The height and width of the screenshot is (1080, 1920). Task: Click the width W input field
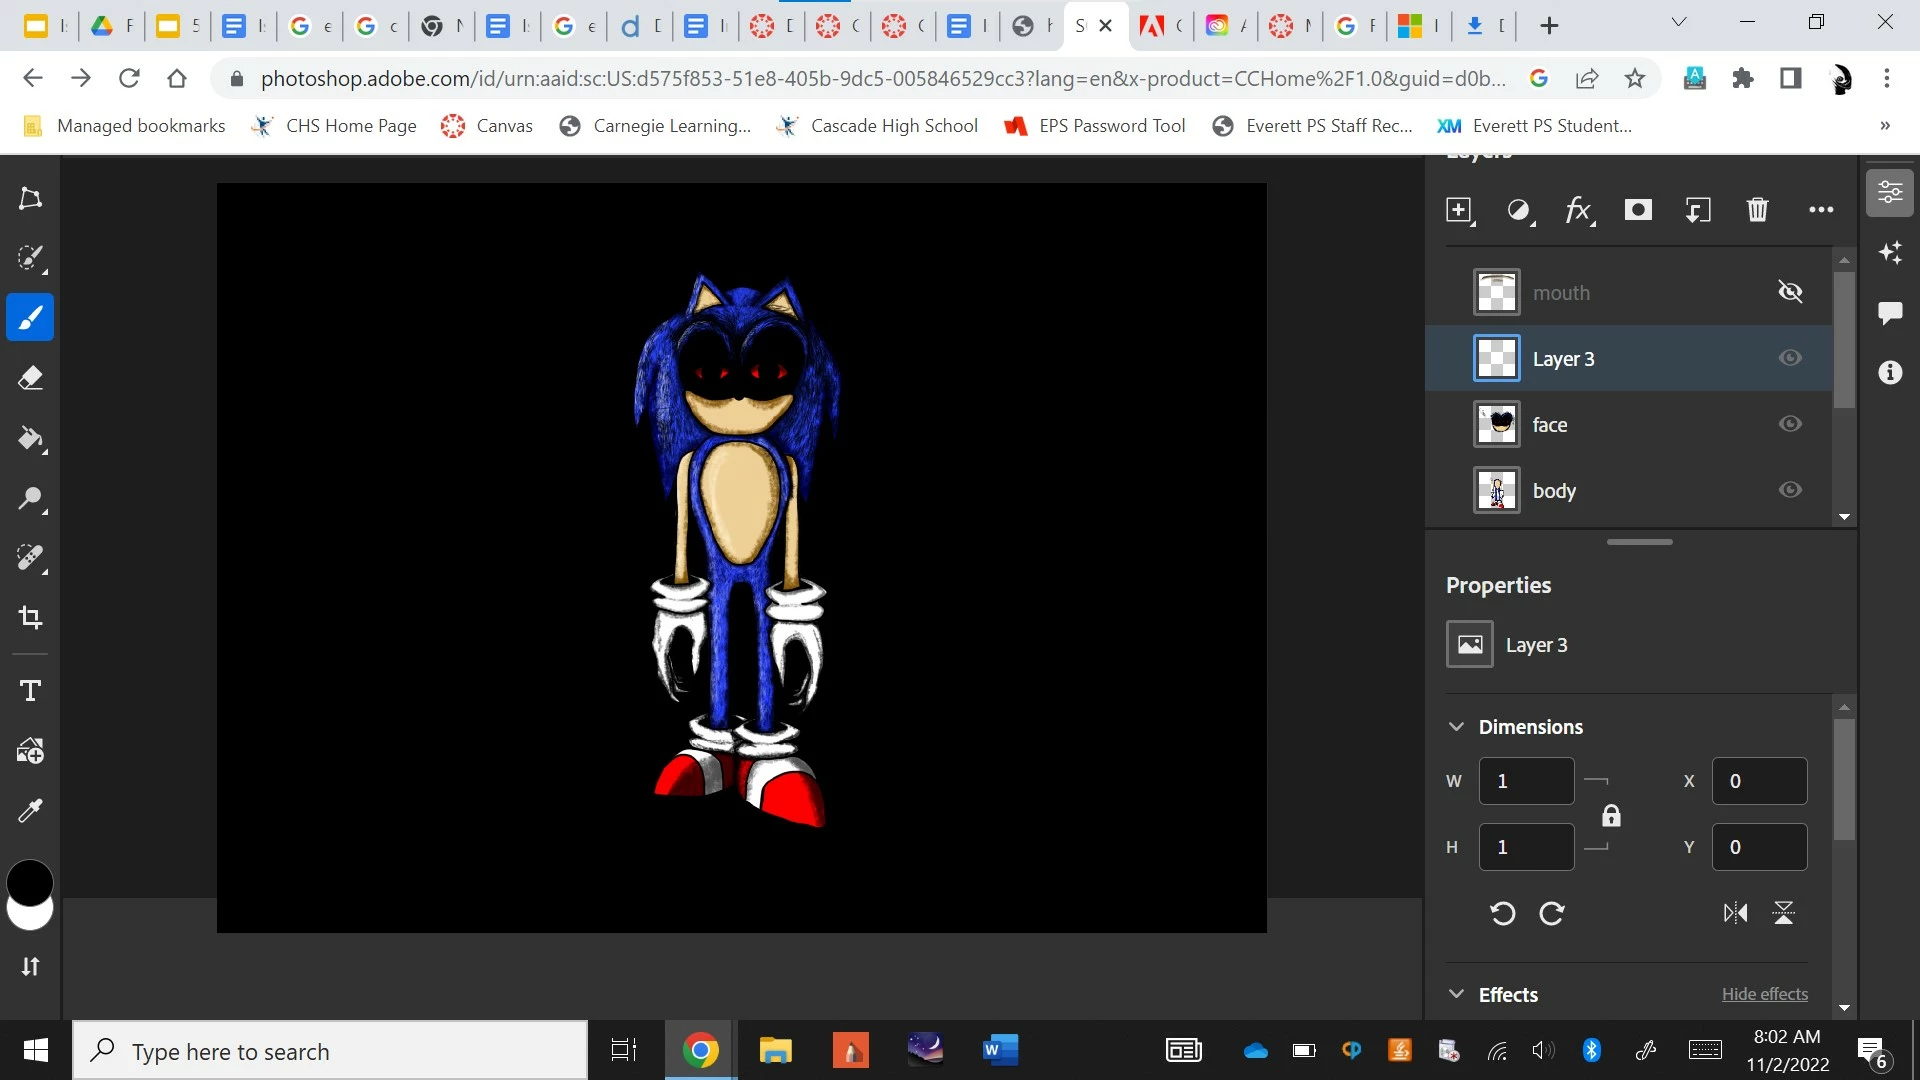[1525, 781]
